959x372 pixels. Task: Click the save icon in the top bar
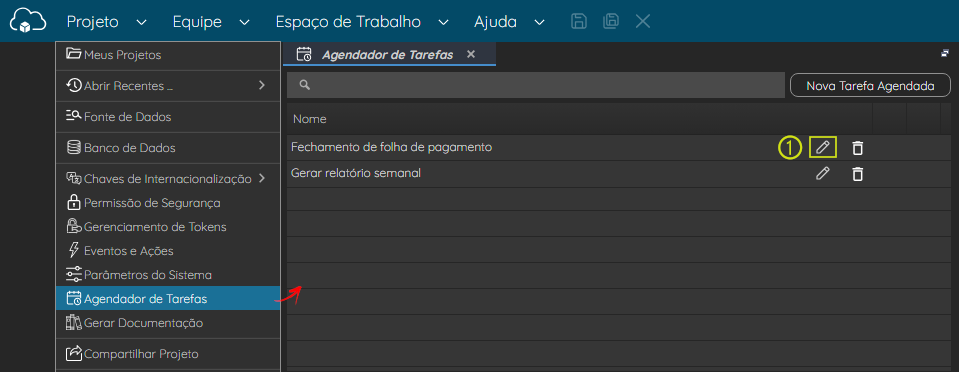(578, 21)
